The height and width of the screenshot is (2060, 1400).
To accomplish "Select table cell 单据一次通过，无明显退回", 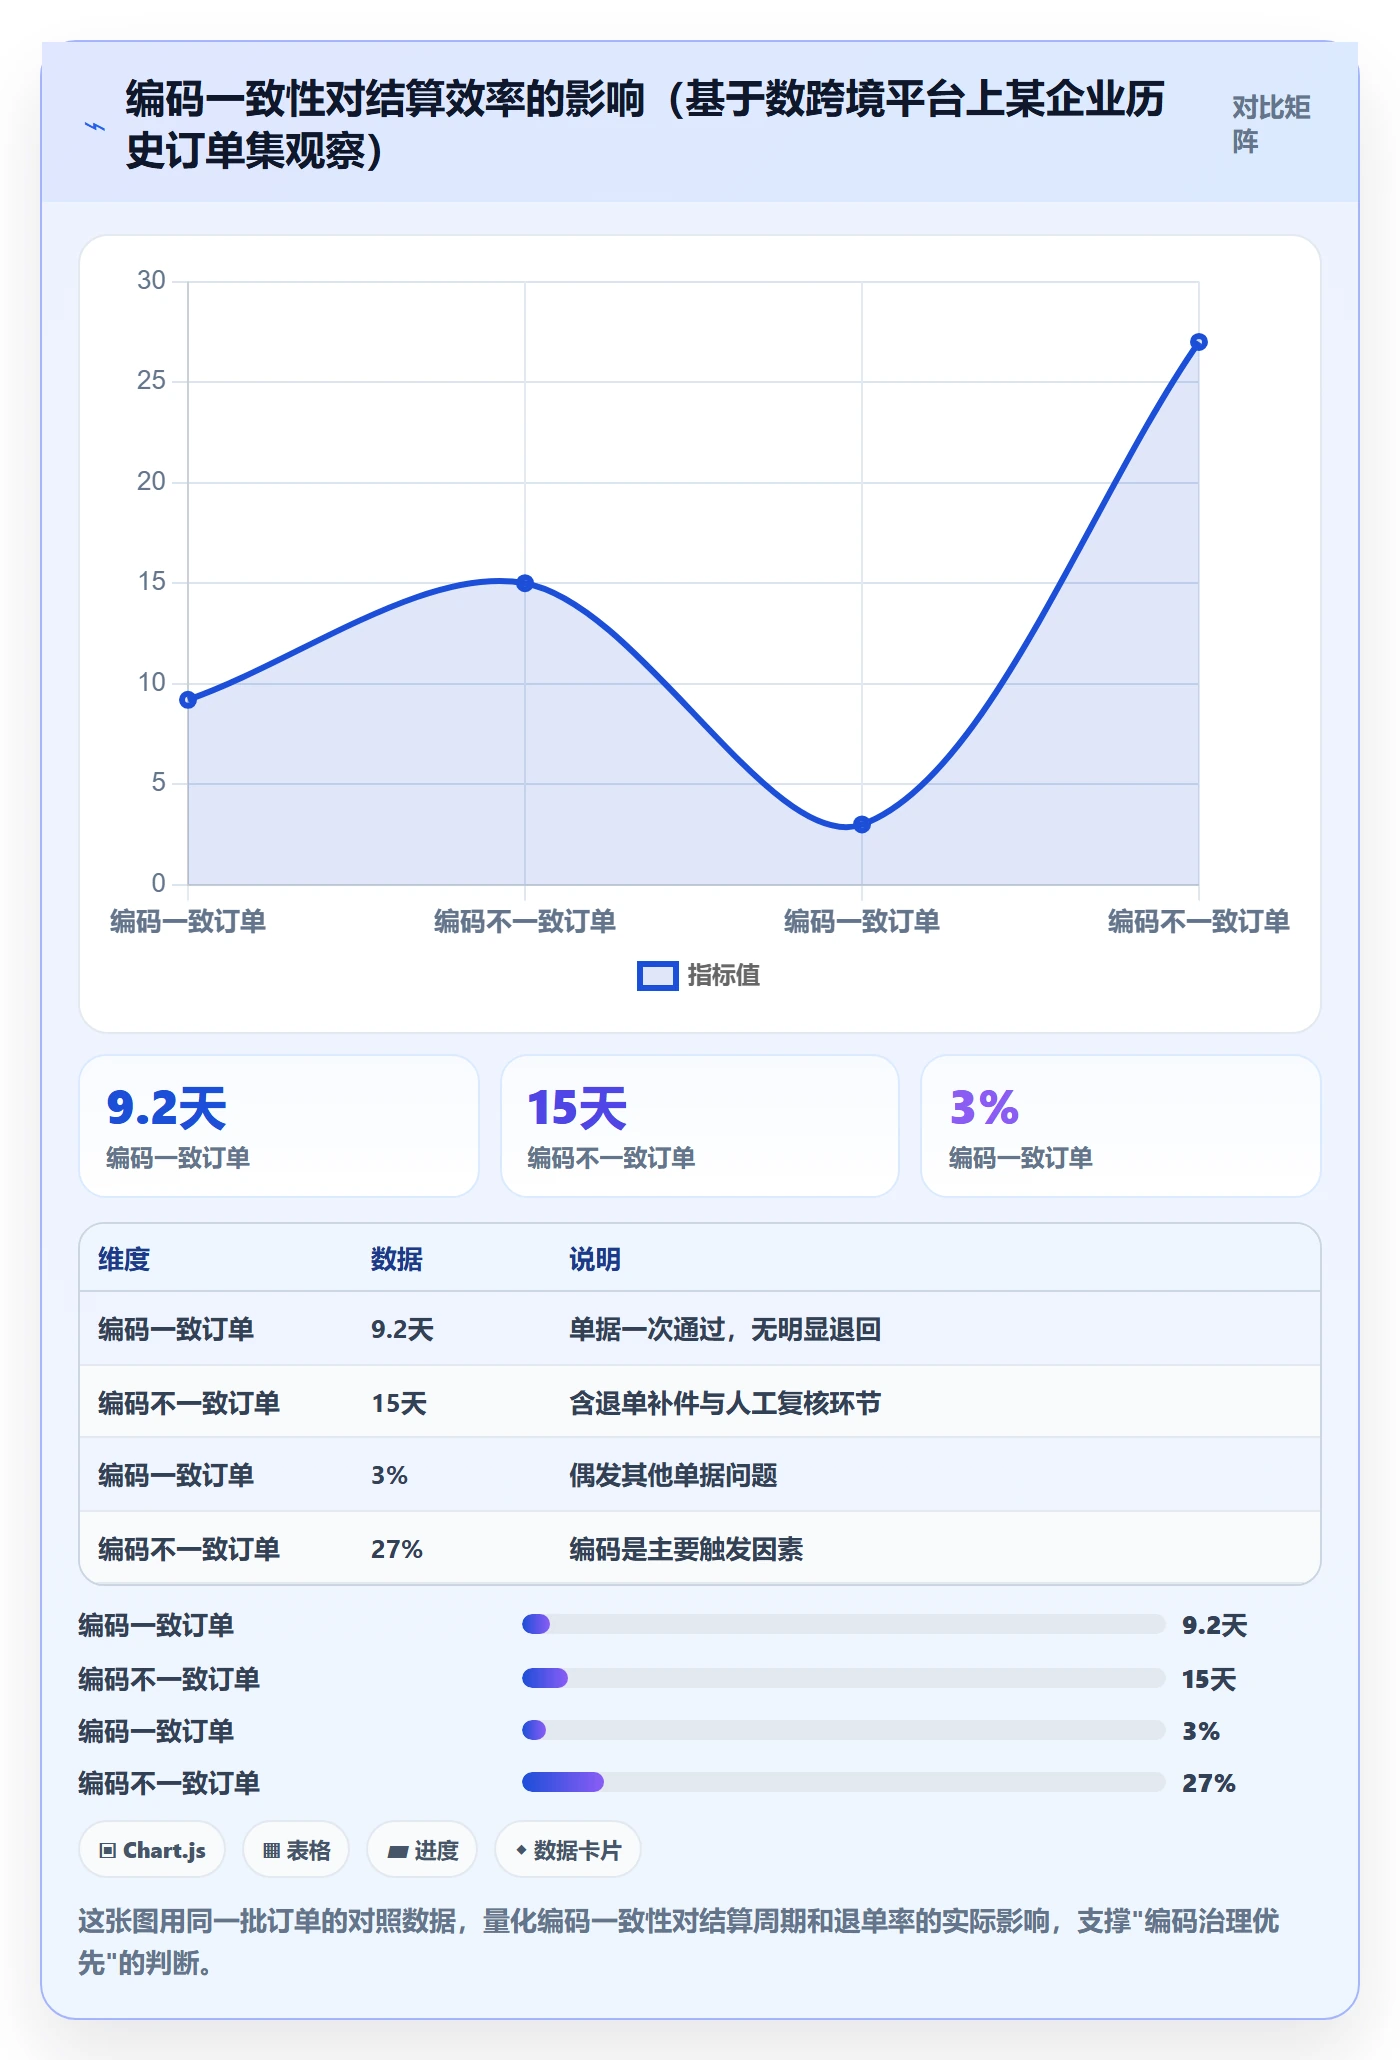I will click(x=725, y=1329).
